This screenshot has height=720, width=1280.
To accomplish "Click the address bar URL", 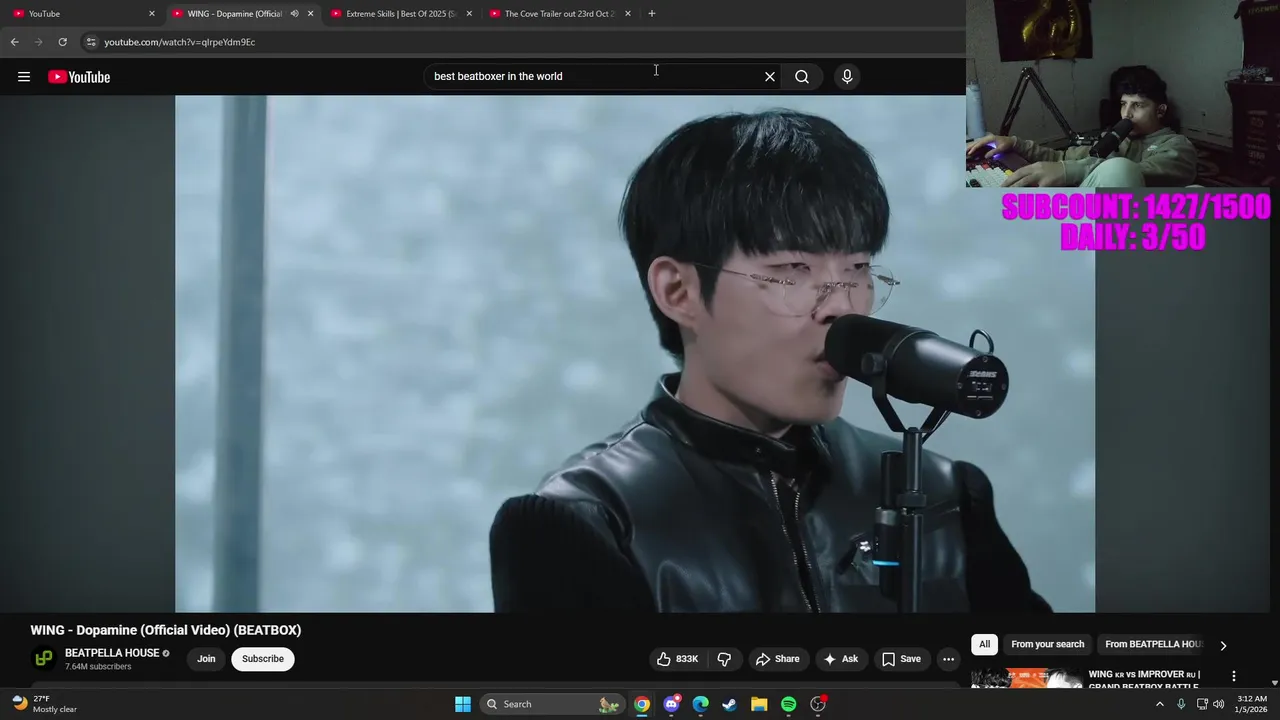I will [180, 42].
